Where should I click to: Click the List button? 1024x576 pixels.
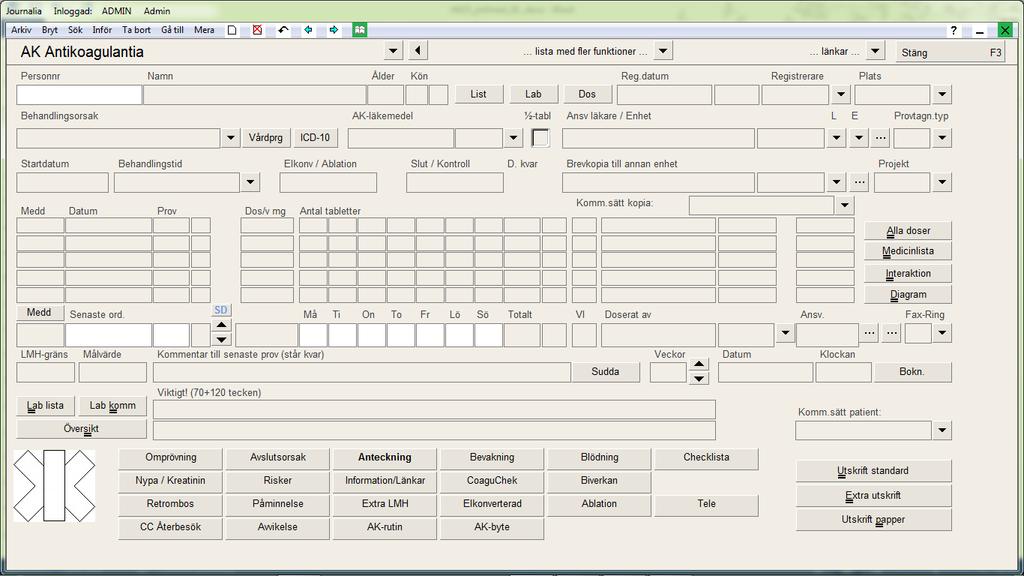point(478,94)
